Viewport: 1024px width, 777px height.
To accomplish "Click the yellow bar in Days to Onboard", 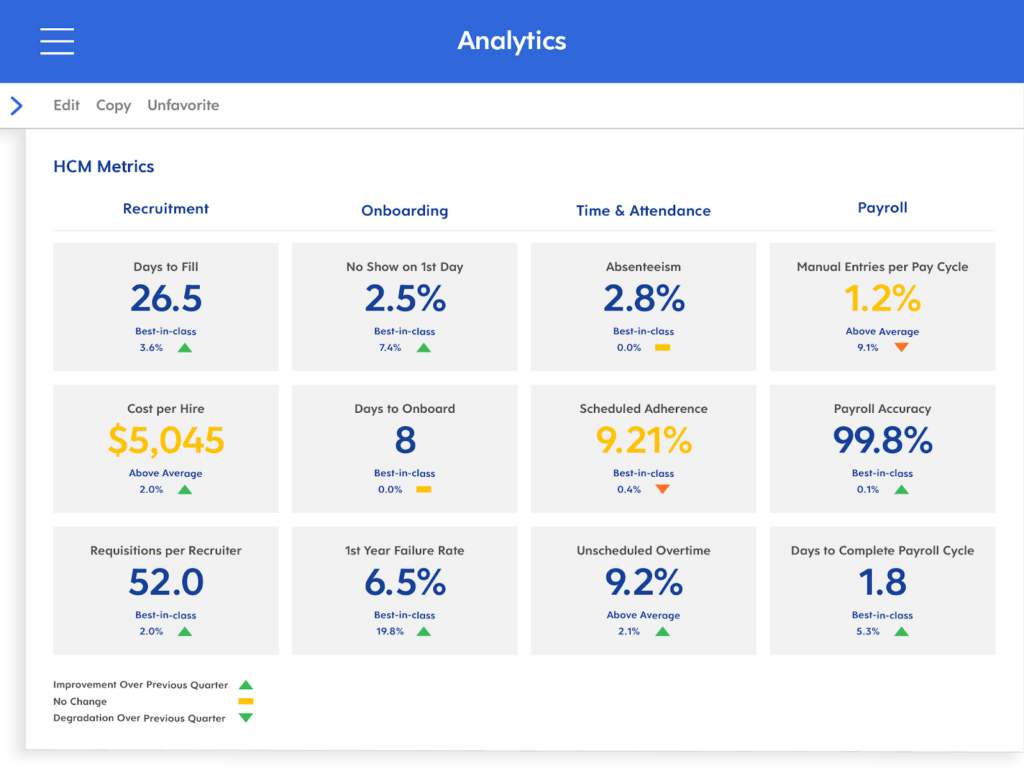I will 423,490.
